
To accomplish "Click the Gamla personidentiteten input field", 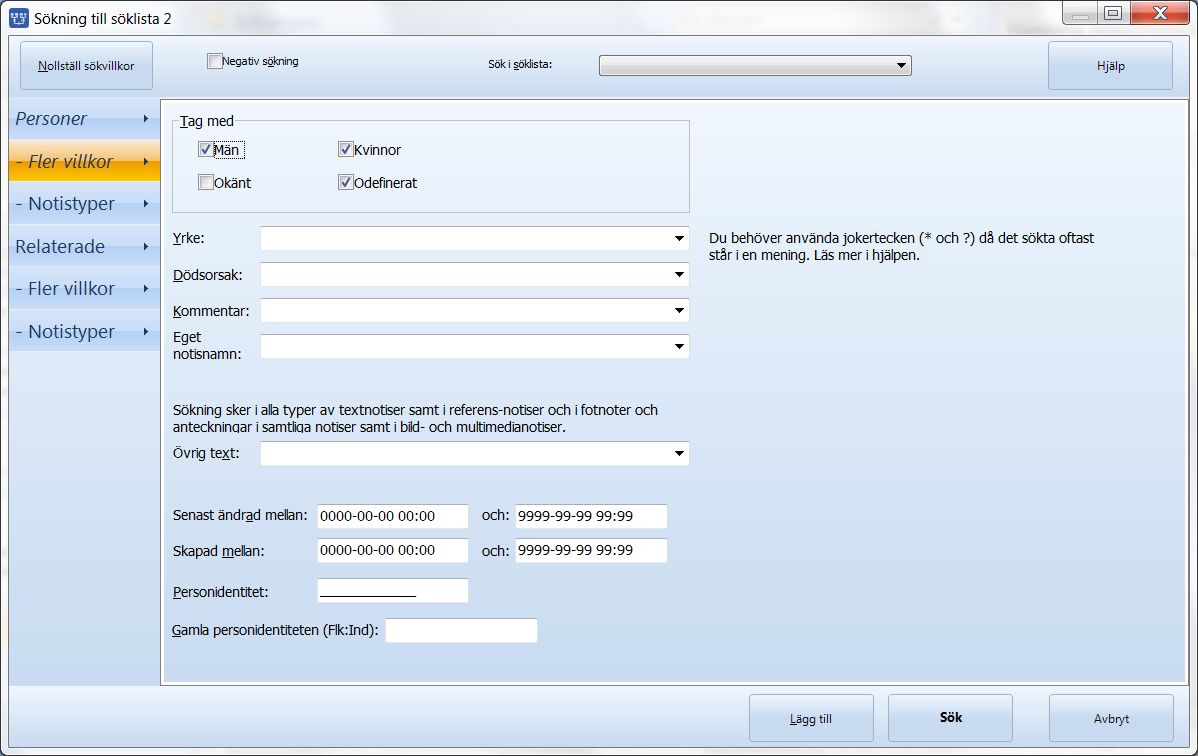I will 461,631.
